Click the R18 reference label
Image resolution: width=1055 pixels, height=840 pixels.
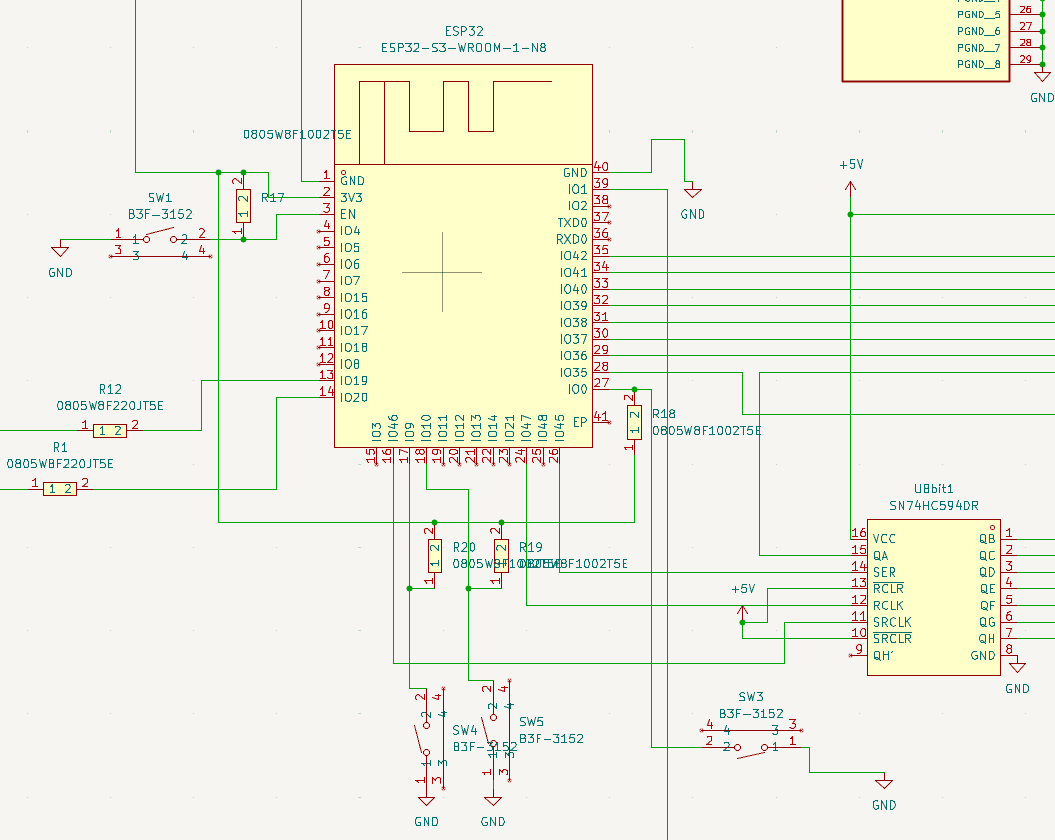tap(663, 413)
